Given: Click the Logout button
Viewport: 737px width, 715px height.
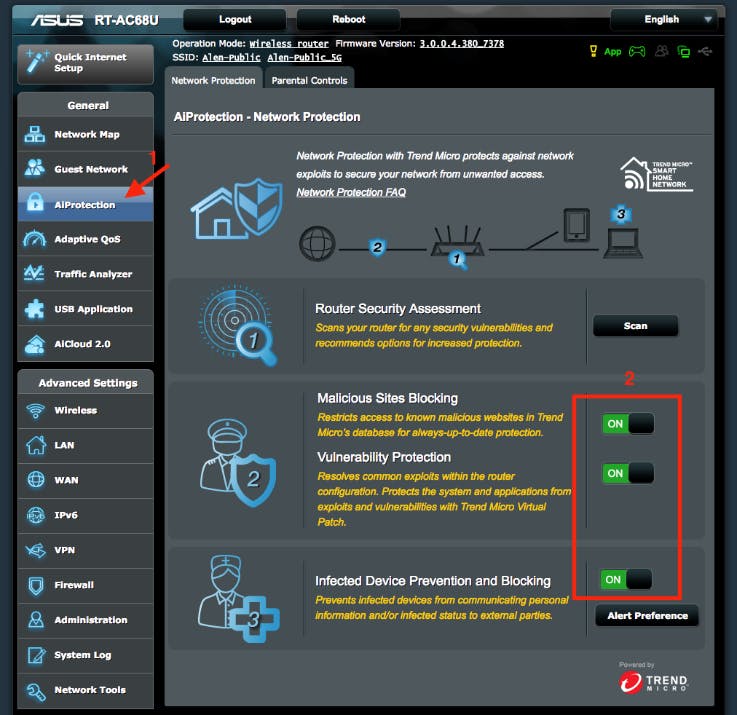Looking at the screenshot, I should click(x=235, y=19).
